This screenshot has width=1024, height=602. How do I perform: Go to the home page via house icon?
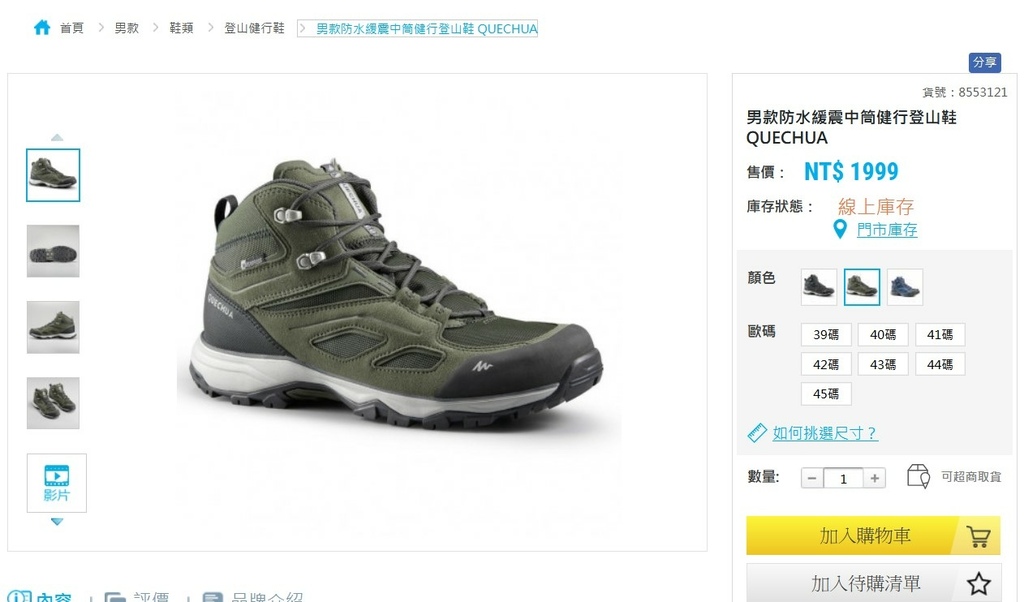42,27
